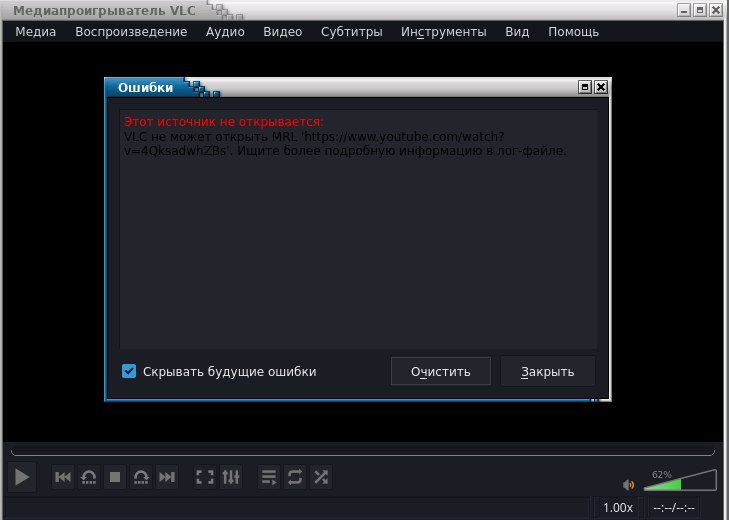Close the VLC main window

pos(716,10)
